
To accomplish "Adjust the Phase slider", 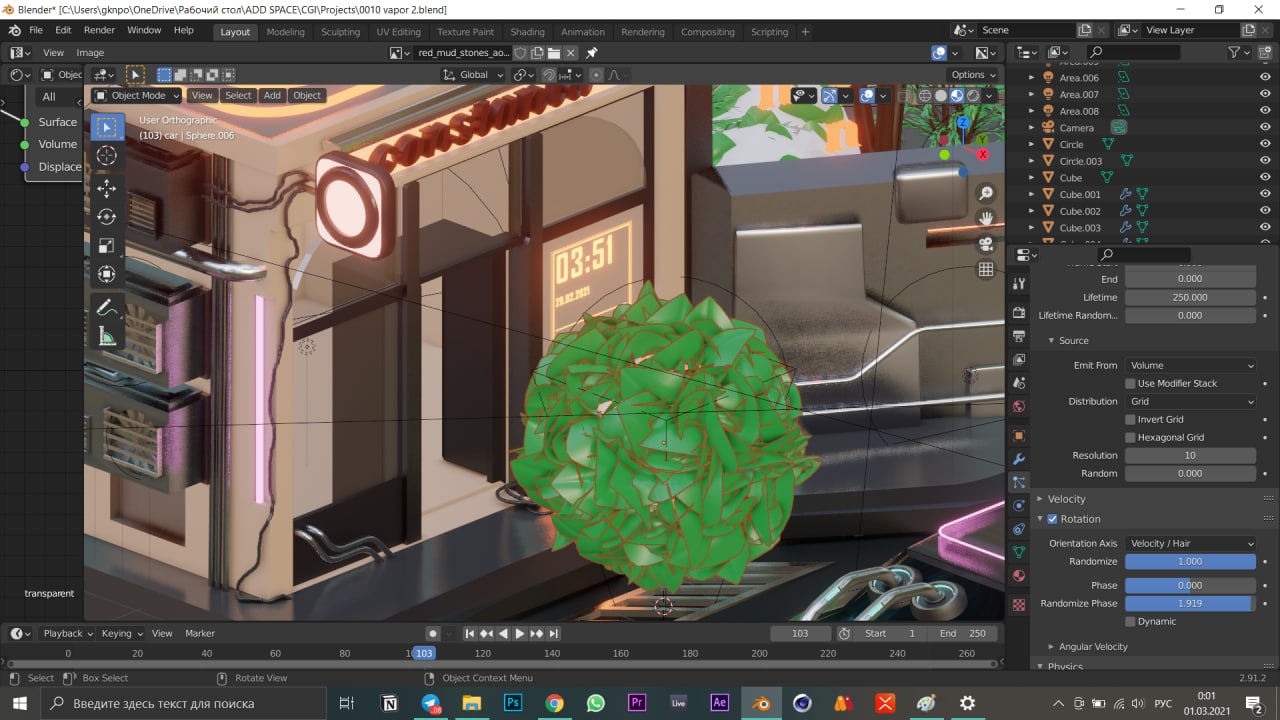I will coord(1190,585).
